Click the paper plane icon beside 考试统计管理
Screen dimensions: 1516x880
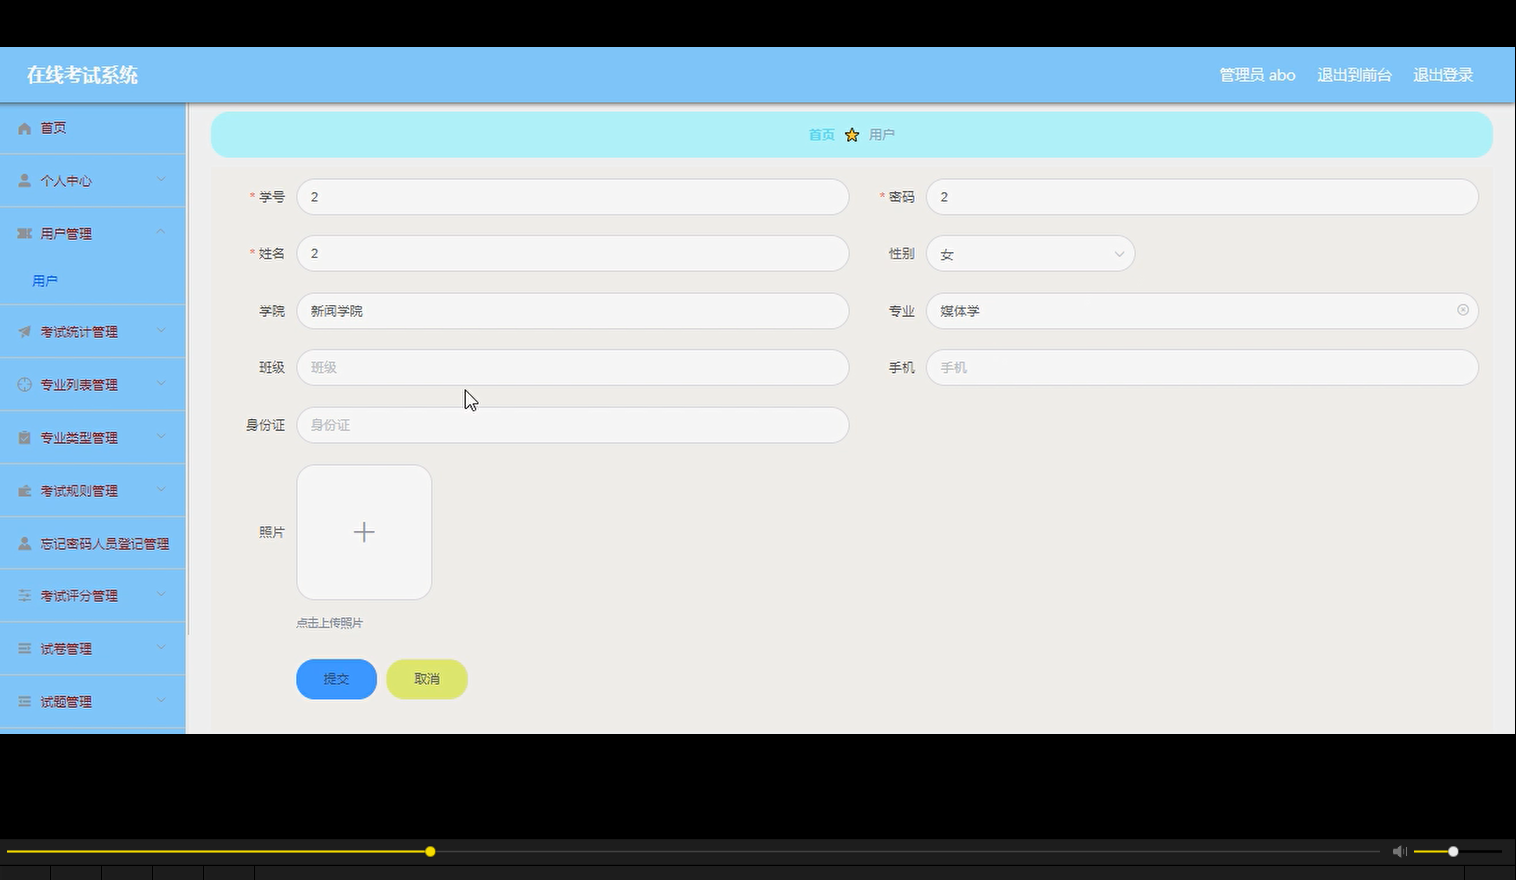pos(25,332)
